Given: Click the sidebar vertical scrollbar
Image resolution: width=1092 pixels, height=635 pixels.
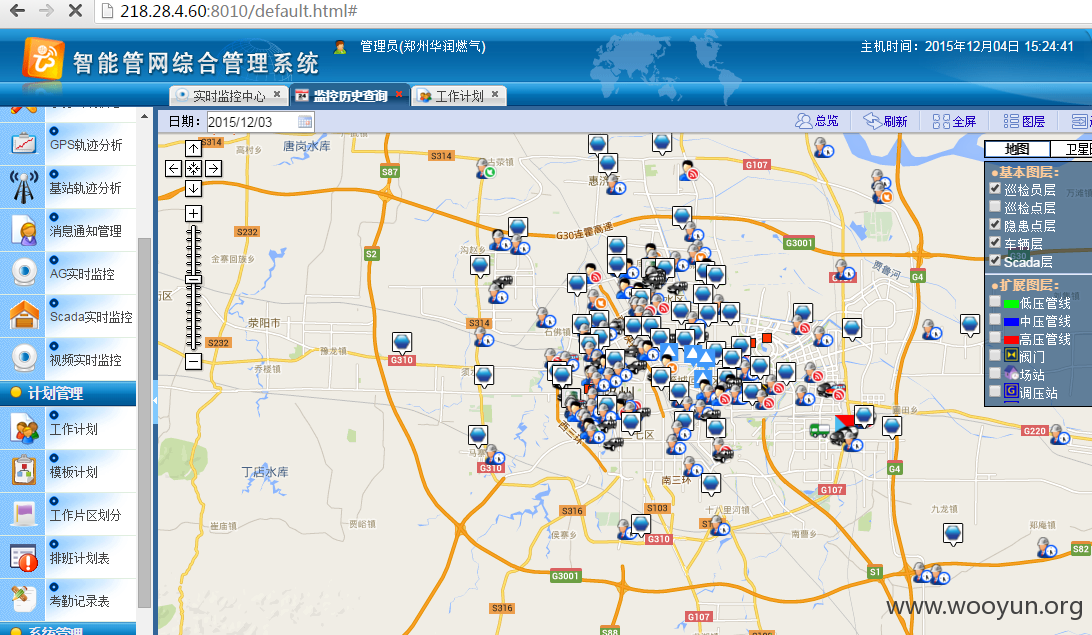Looking at the screenshot, I should coord(144,421).
